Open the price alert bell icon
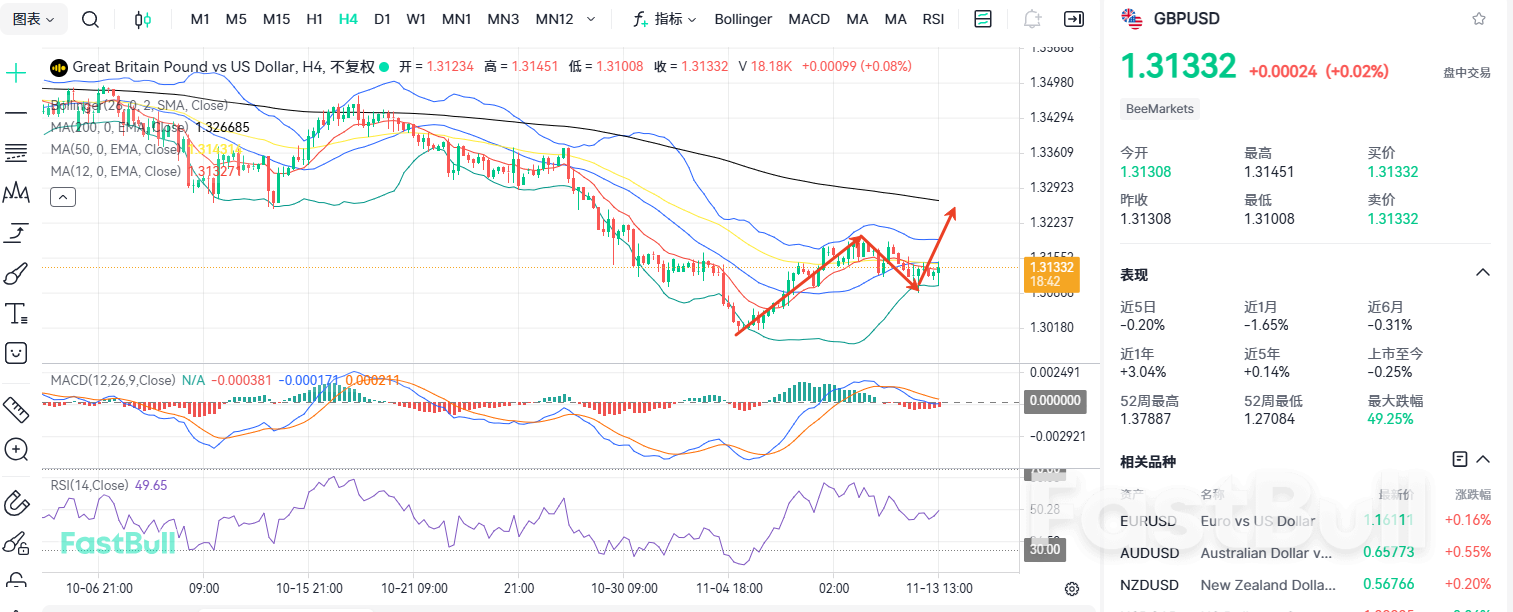The image size is (1513, 612). click(1032, 19)
